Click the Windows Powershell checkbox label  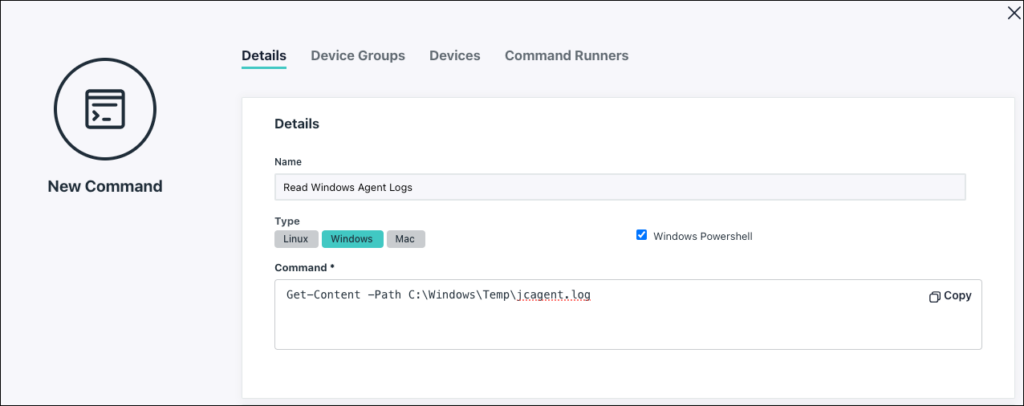click(x=703, y=236)
